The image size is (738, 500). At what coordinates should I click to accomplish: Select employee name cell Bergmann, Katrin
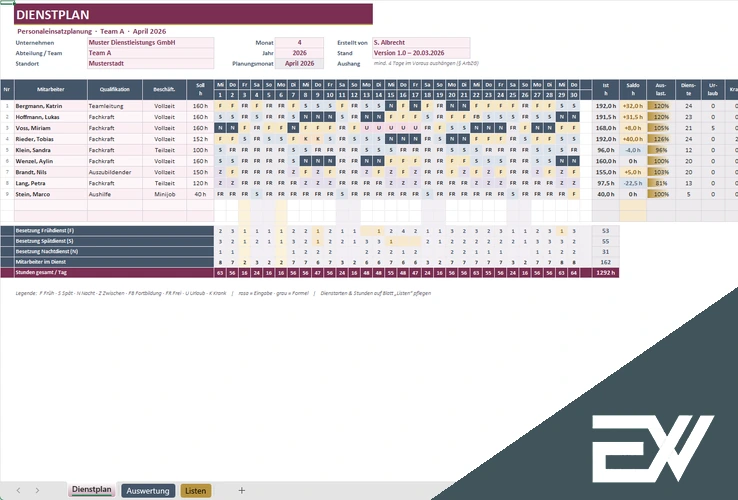pos(51,106)
